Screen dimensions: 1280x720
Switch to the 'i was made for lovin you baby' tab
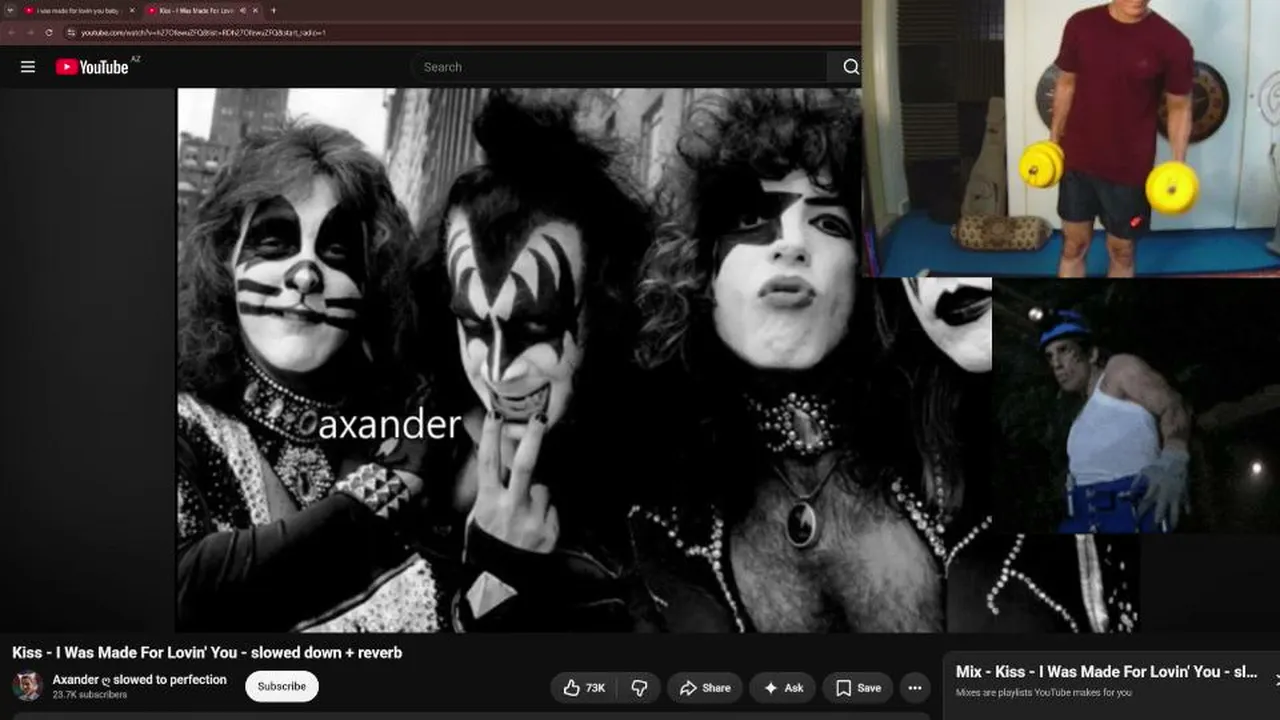point(78,10)
